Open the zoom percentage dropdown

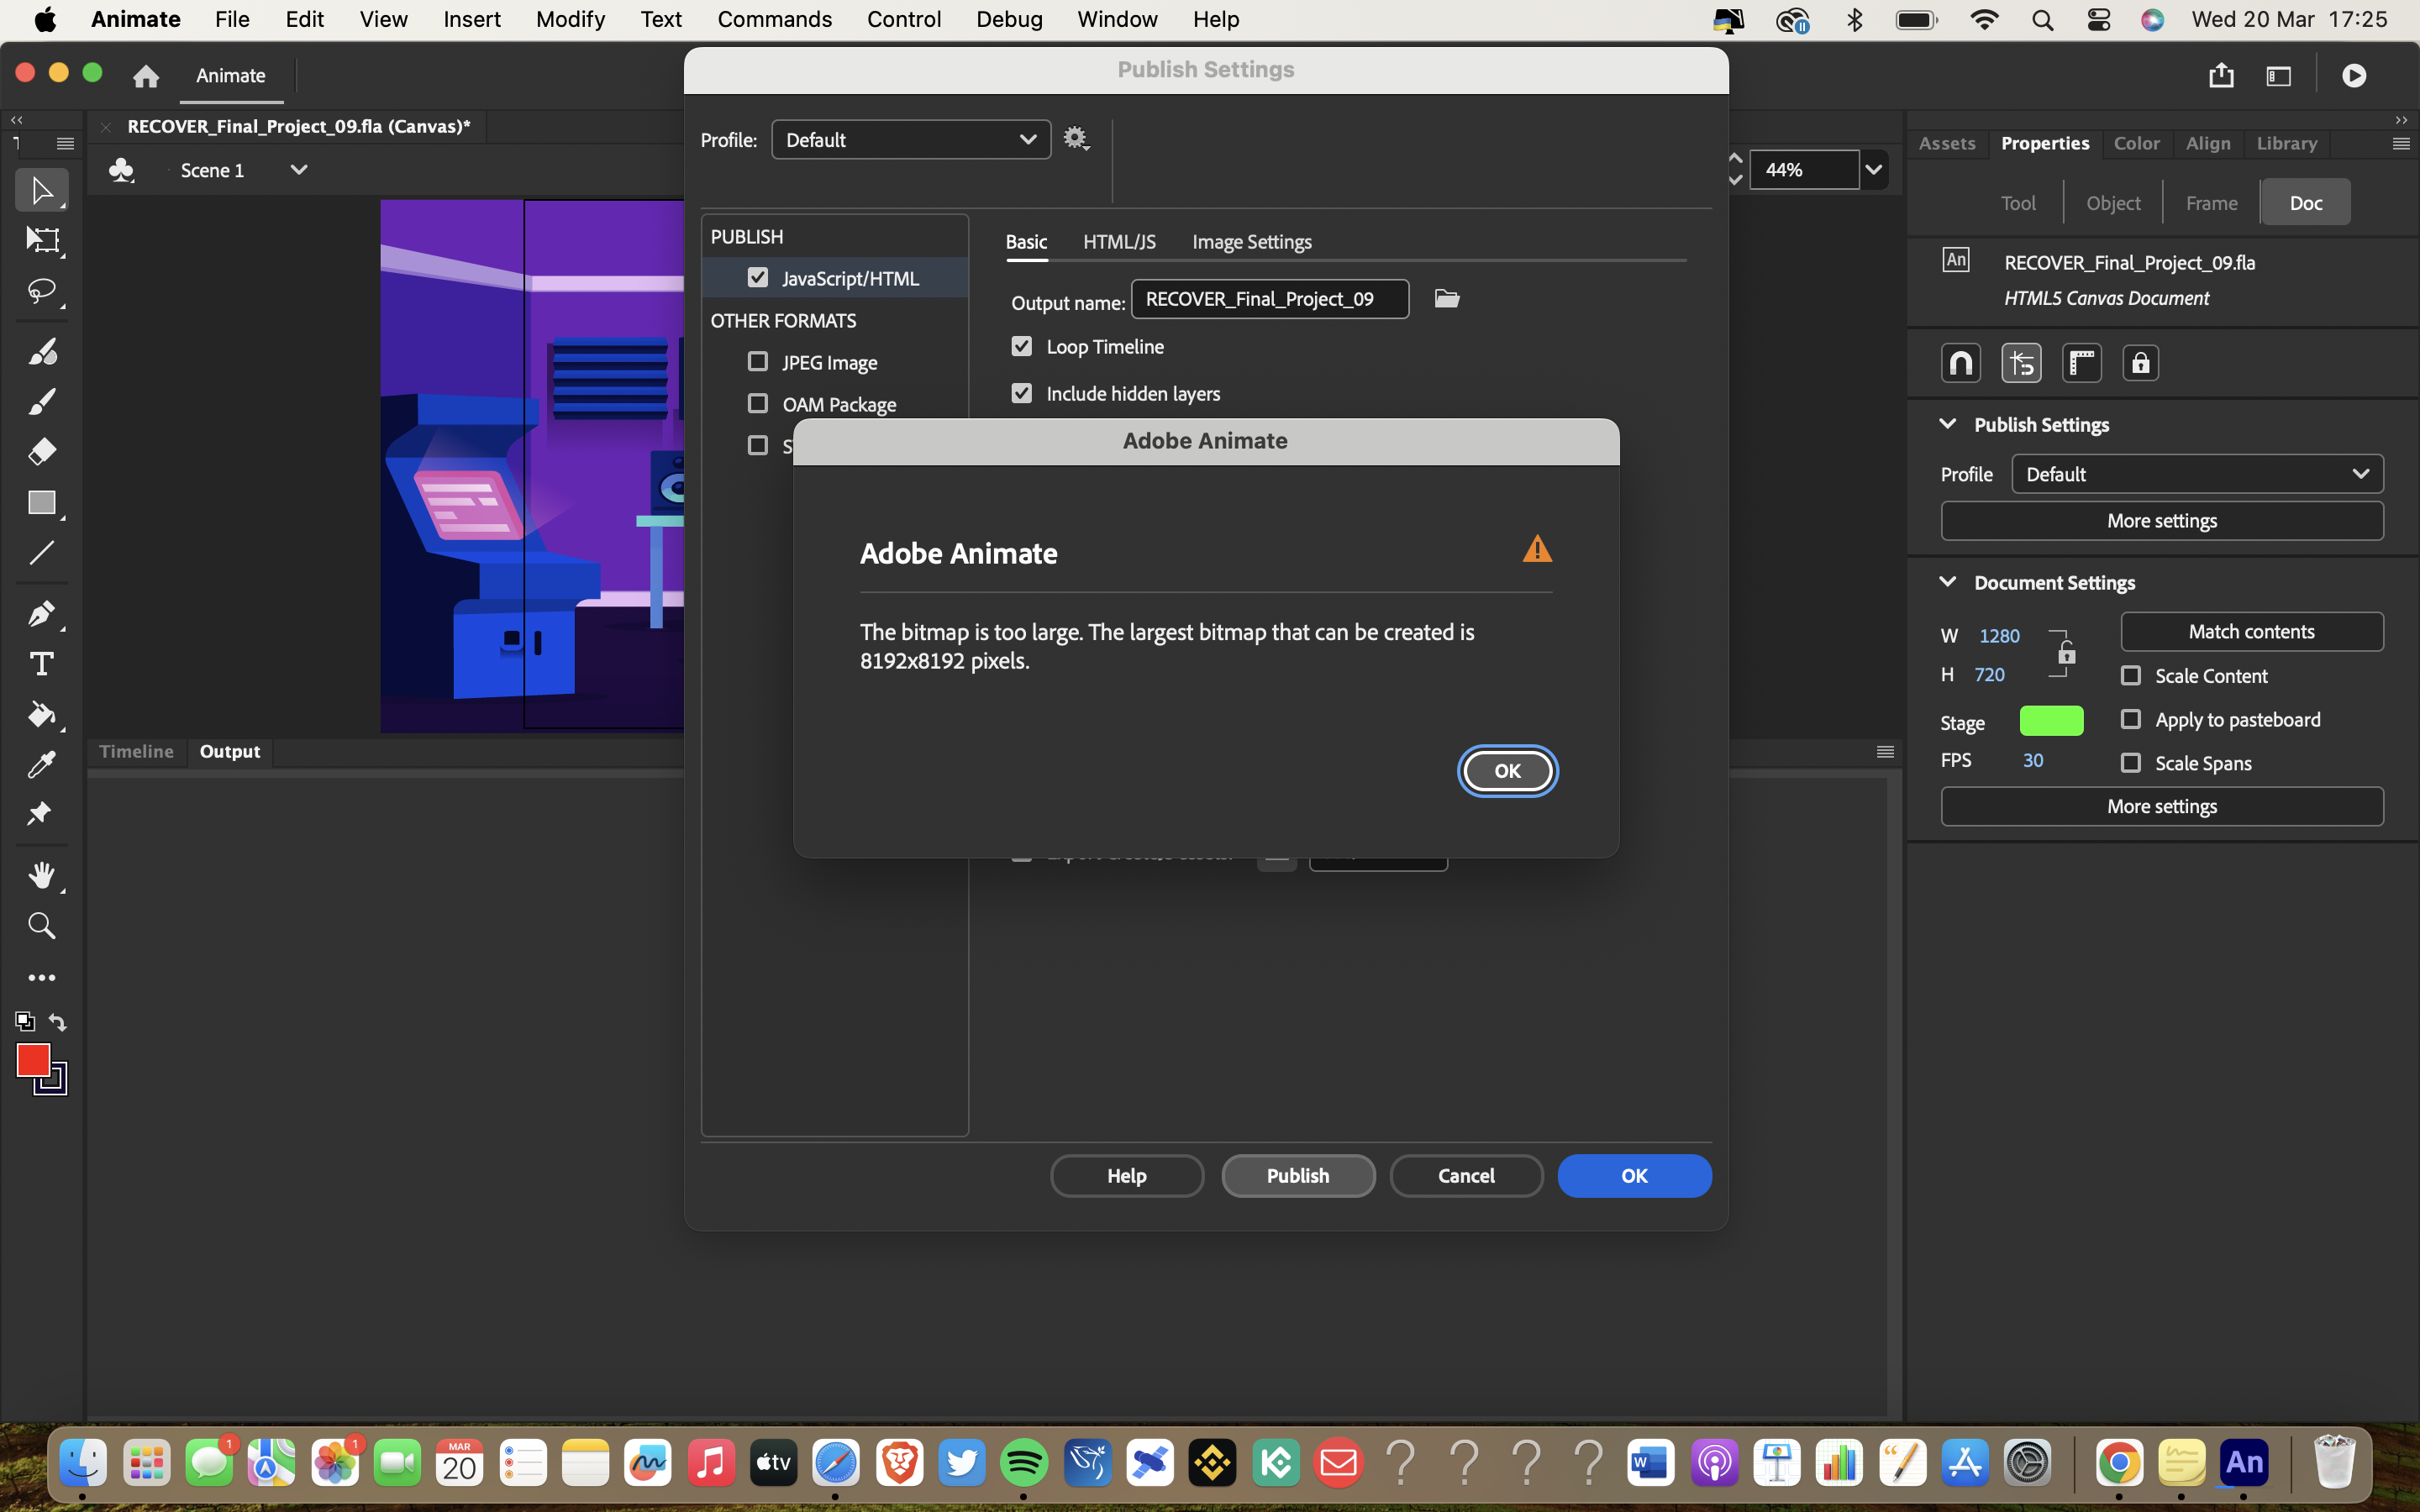pyautogui.click(x=1872, y=170)
